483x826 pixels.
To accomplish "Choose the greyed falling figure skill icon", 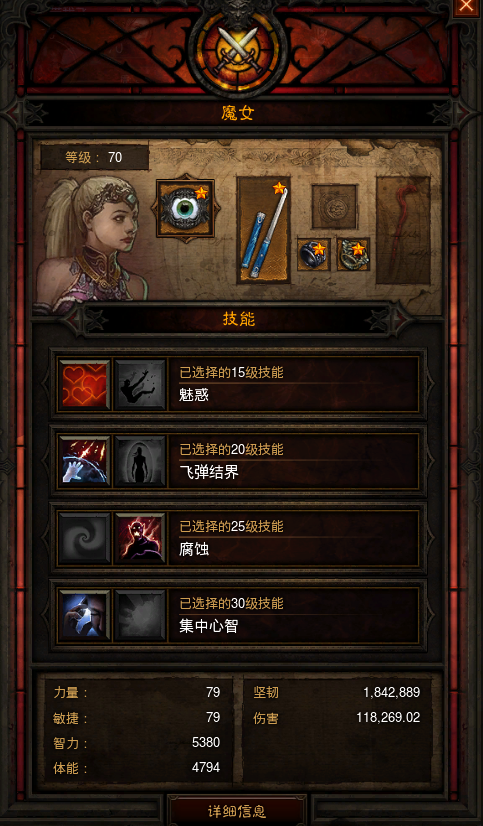I will tap(140, 385).
